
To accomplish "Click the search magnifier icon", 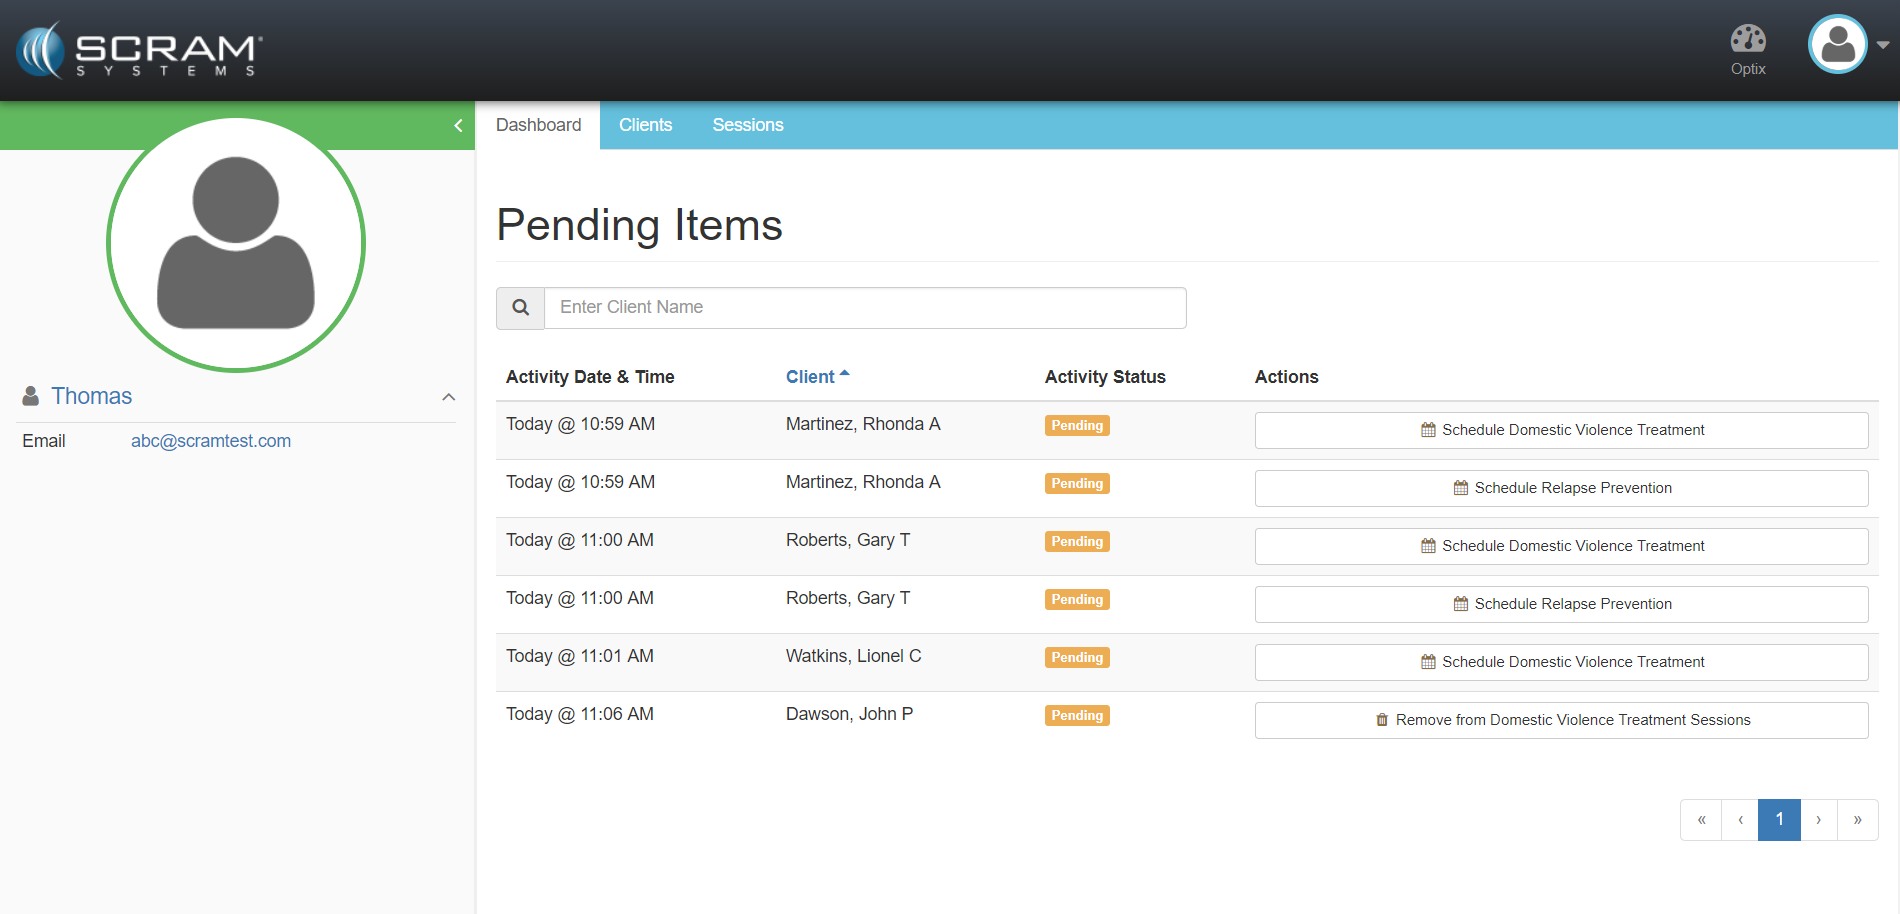I will pyautogui.click(x=521, y=308).
